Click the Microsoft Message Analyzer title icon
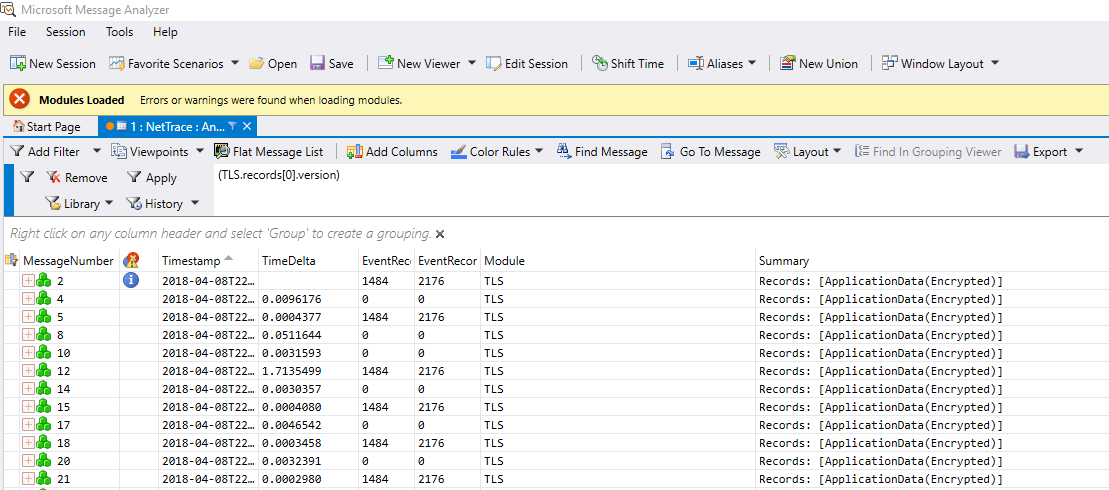1109x490 pixels. pyautogui.click(x=7, y=9)
